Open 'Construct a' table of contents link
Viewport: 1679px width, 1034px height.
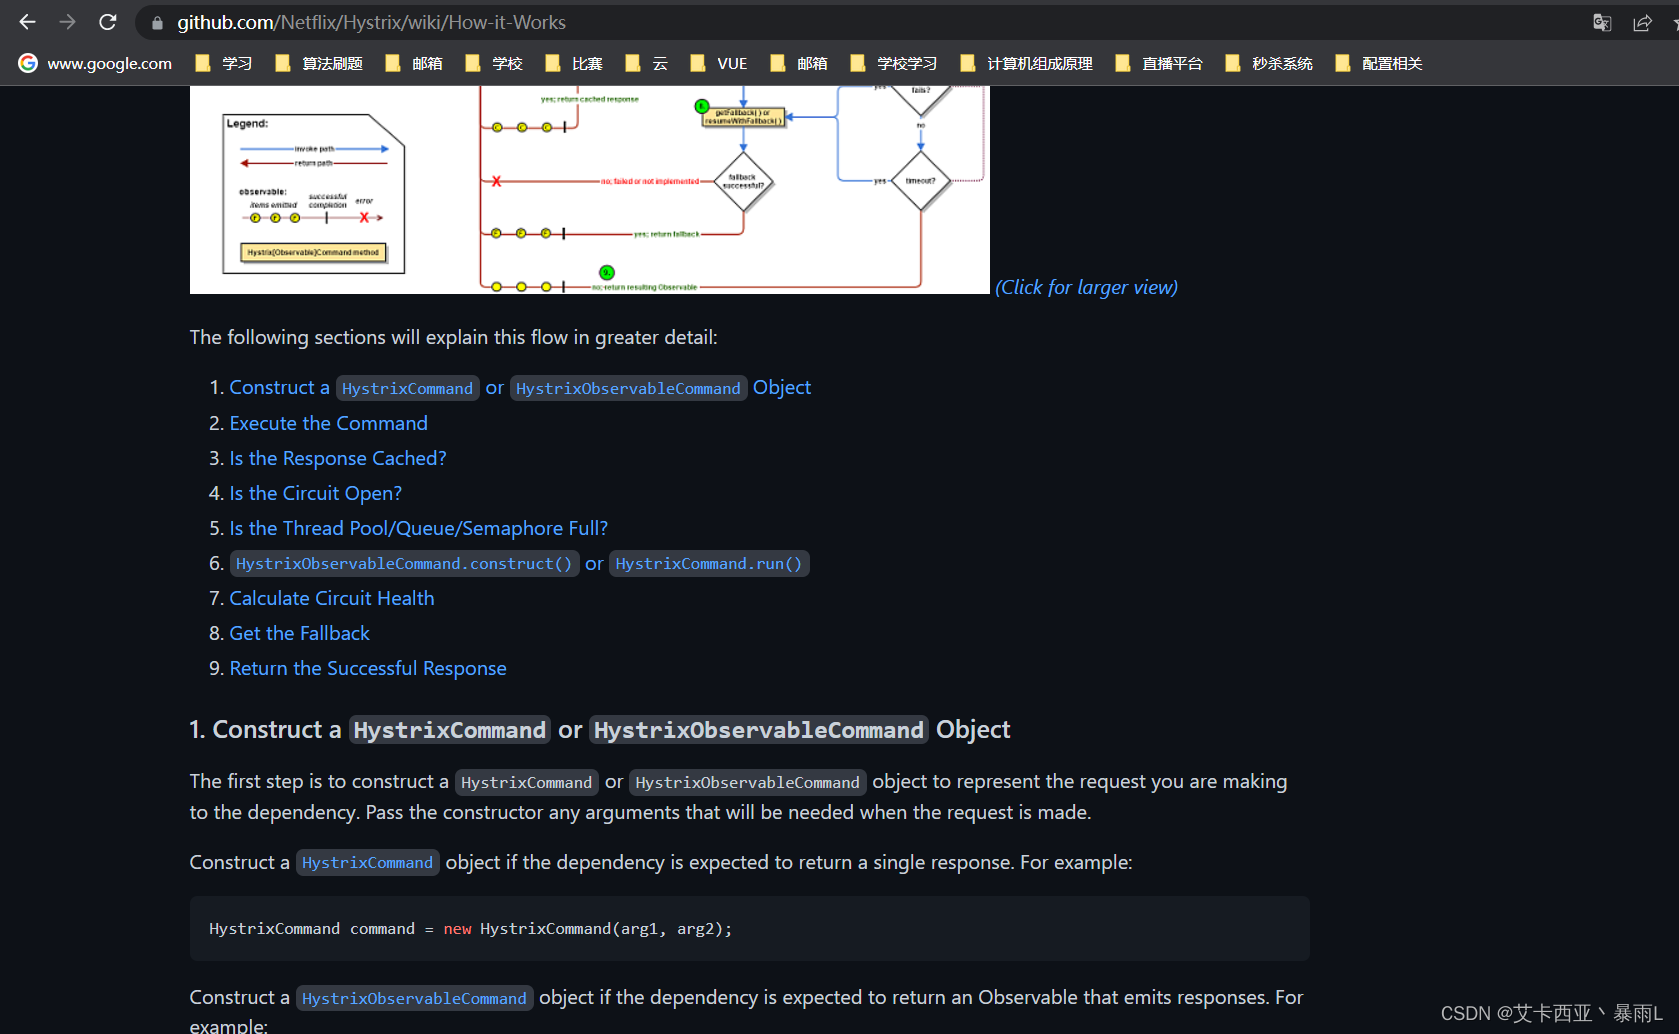[x=279, y=387]
